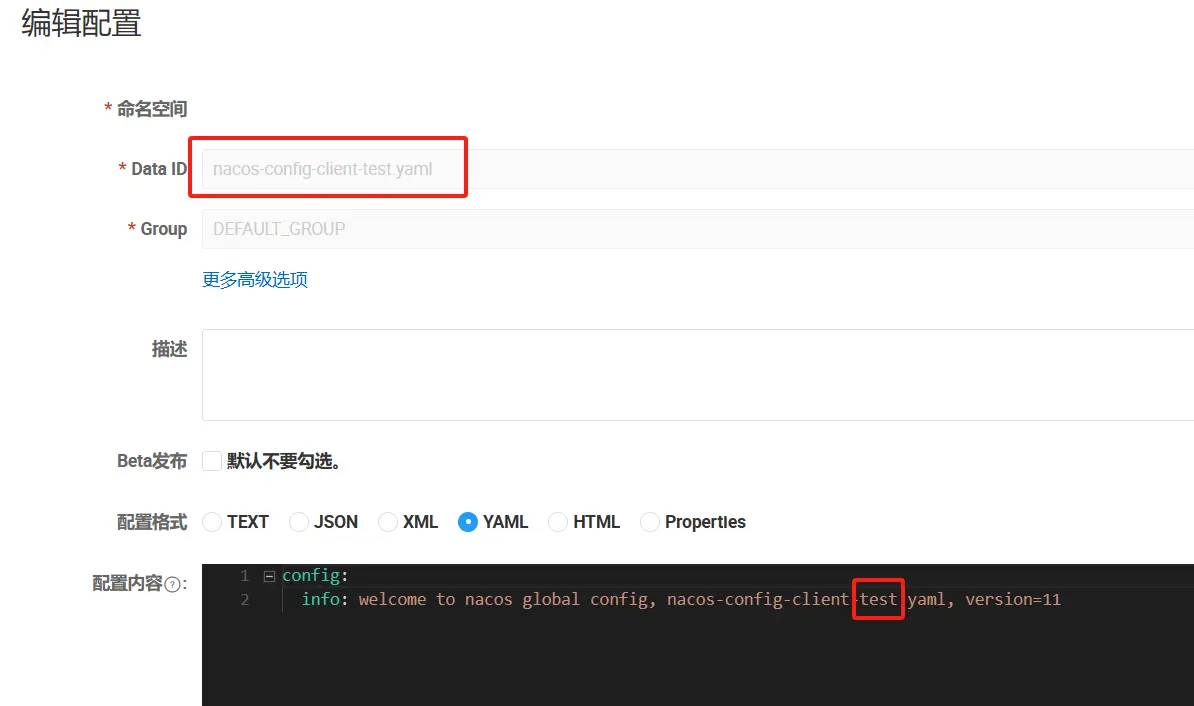Focus the Group field showing DEFAULT_GROUP
The width and height of the screenshot is (1194, 706).
(690, 229)
